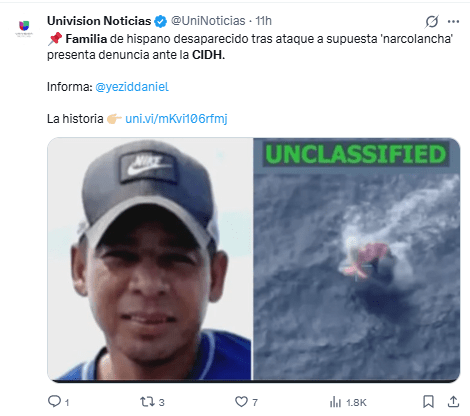470x416 pixels.
Task: Click the blue verified badge
Action: (160, 21)
